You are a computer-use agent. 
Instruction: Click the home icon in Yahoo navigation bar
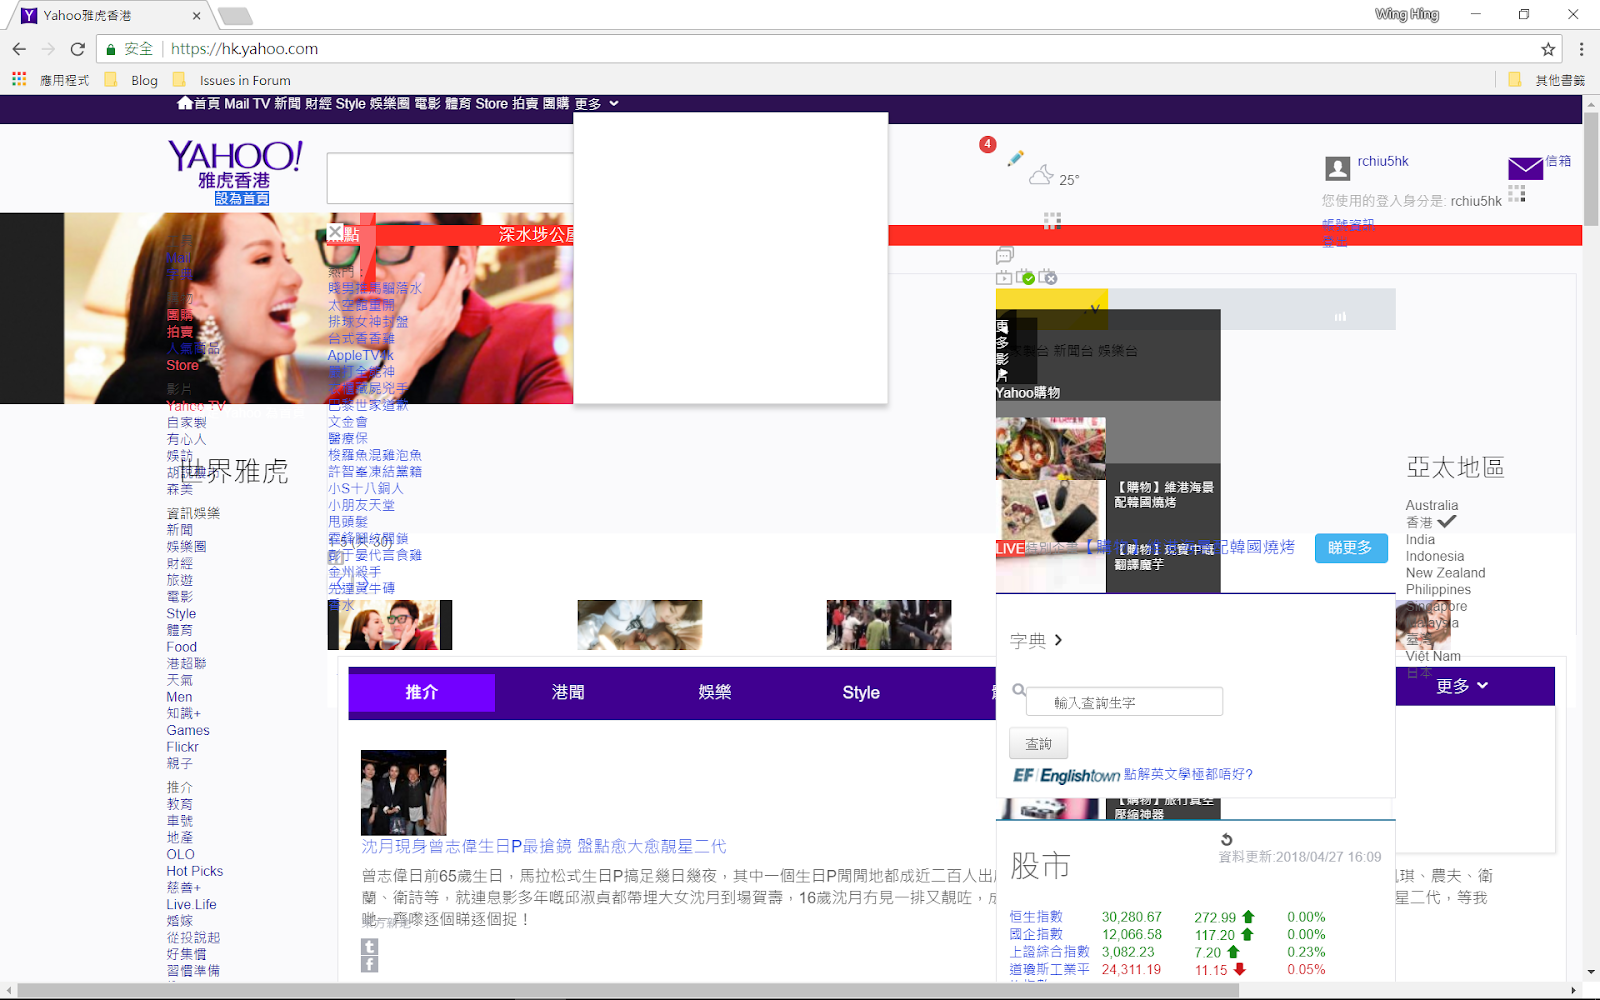(185, 103)
